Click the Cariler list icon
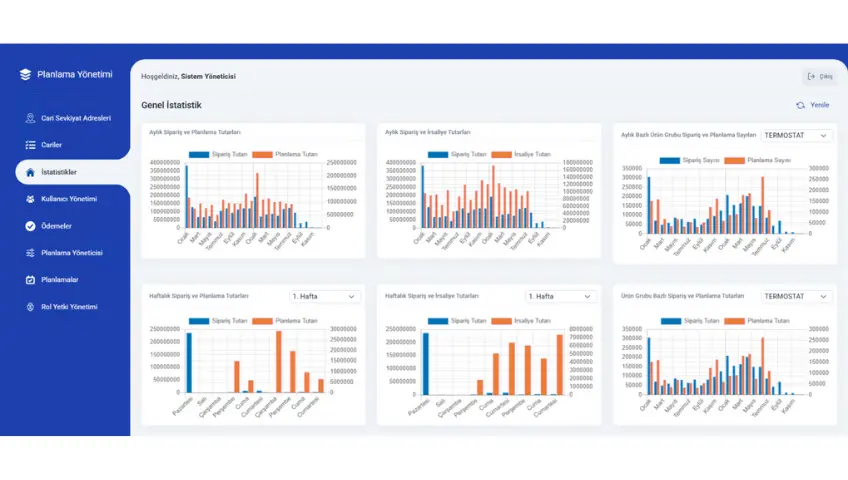Screen dimensions: 848x480 [30, 145]
